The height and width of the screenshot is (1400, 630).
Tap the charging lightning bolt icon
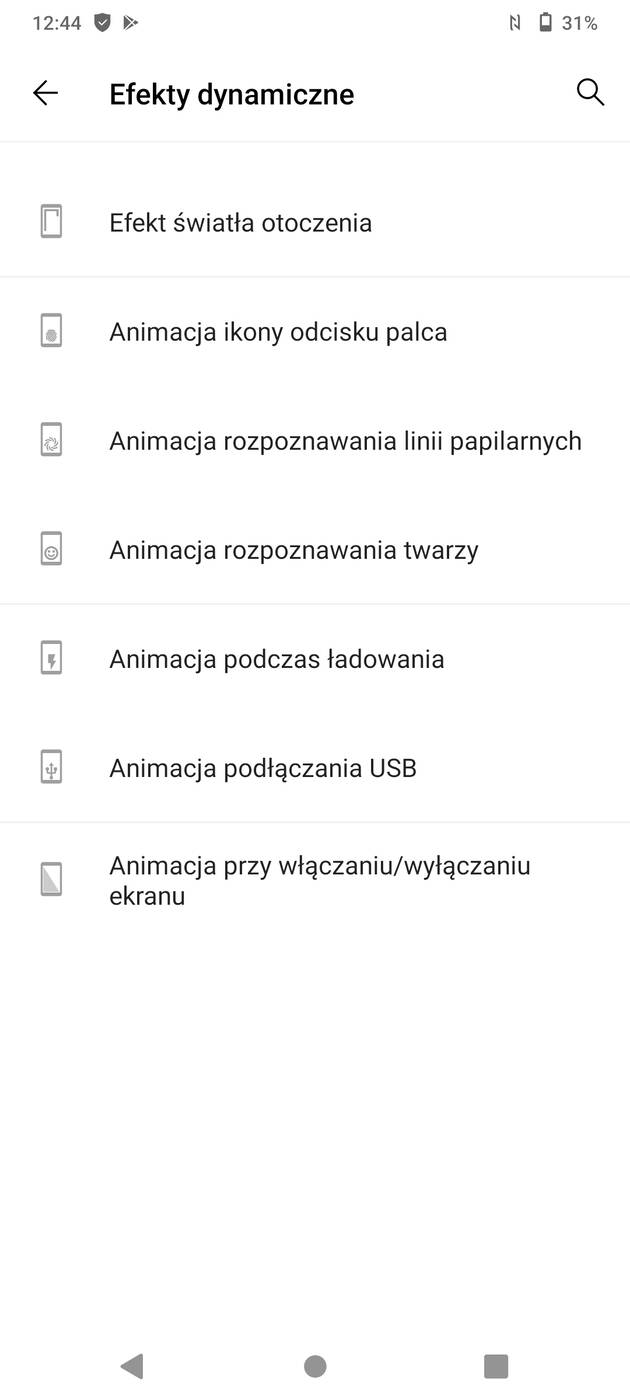tap(52, 658)
